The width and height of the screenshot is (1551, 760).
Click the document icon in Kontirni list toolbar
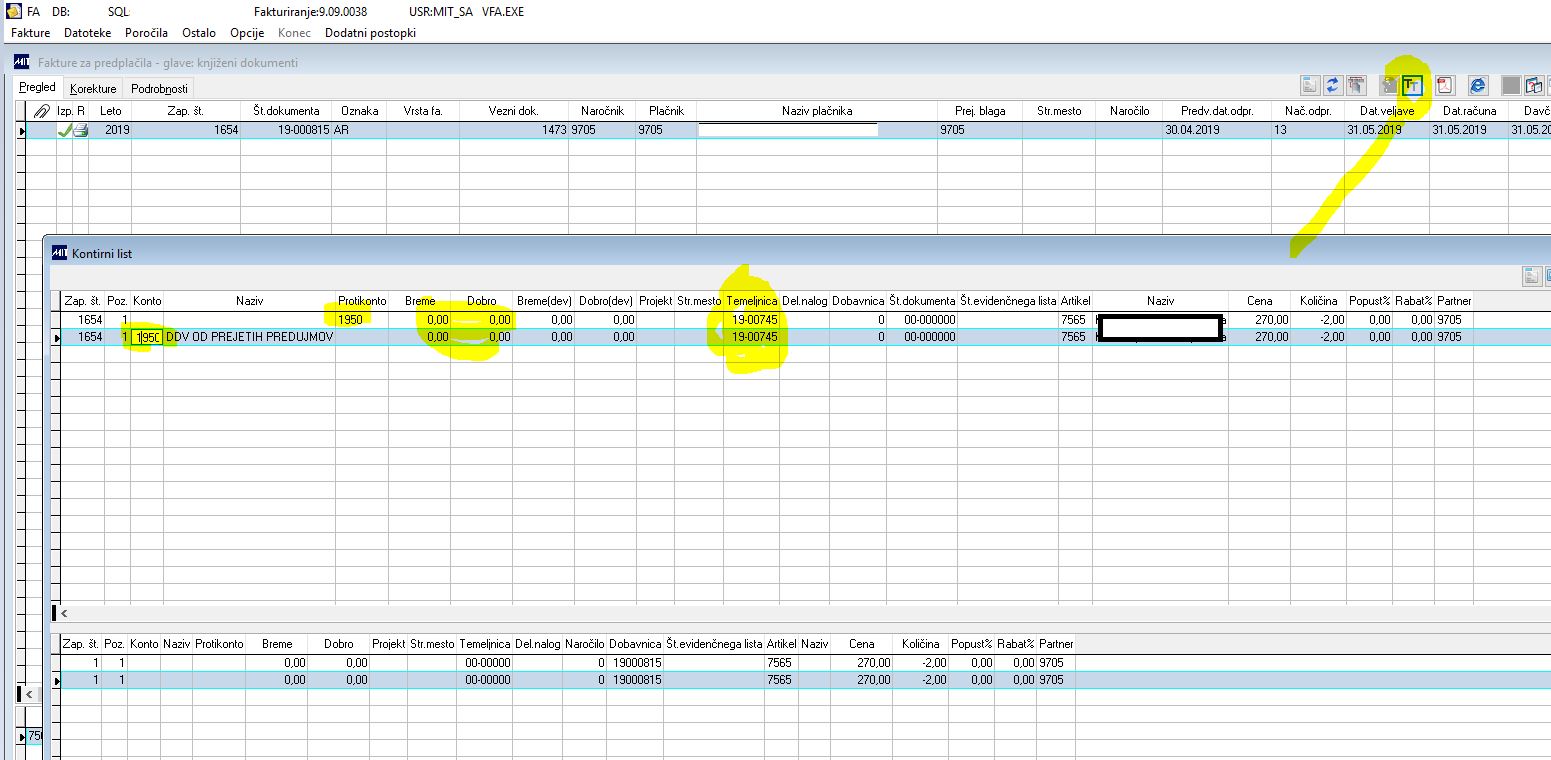click(1530, 276)
